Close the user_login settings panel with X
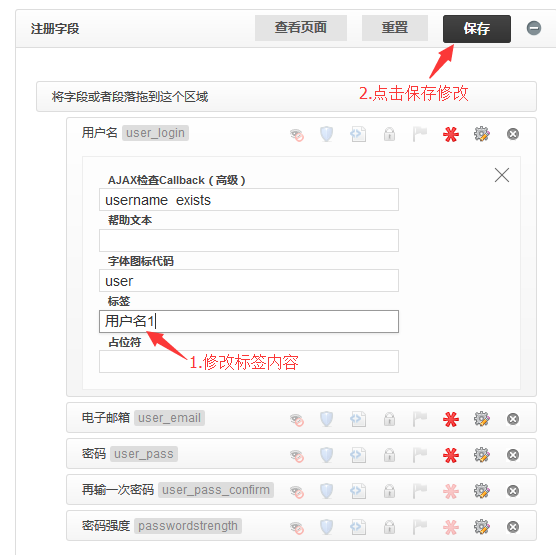Image resolution: width=556 pixels, height=555 pixels. (x=502, y=175)
